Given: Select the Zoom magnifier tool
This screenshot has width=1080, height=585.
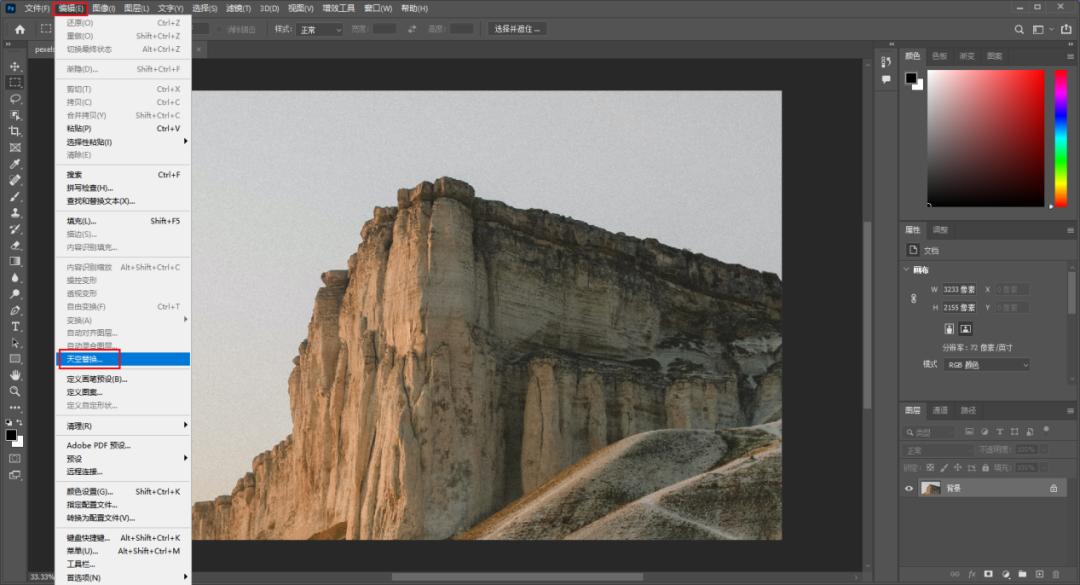Looking at the screenshot, I should (15, 391).
